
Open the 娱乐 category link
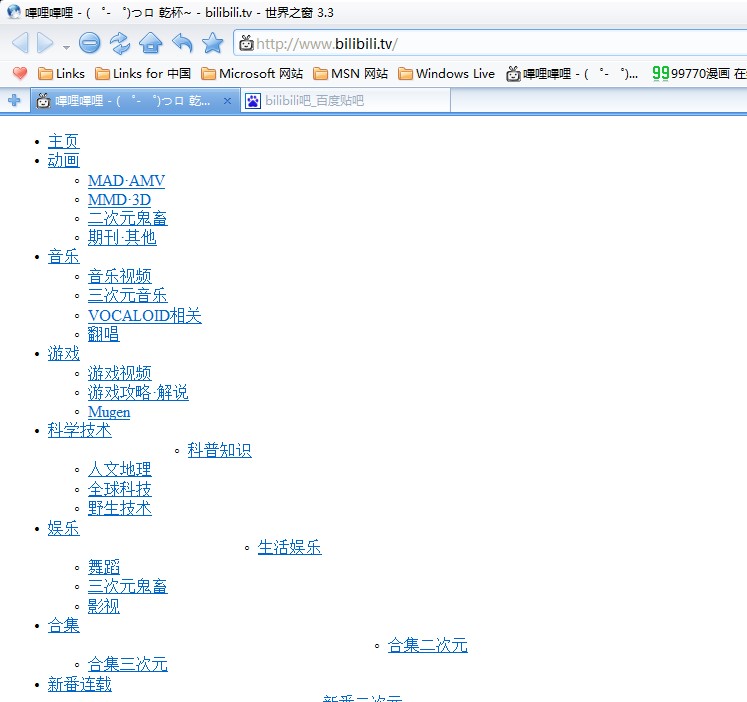pyautogui.click(x=63, y=529)
